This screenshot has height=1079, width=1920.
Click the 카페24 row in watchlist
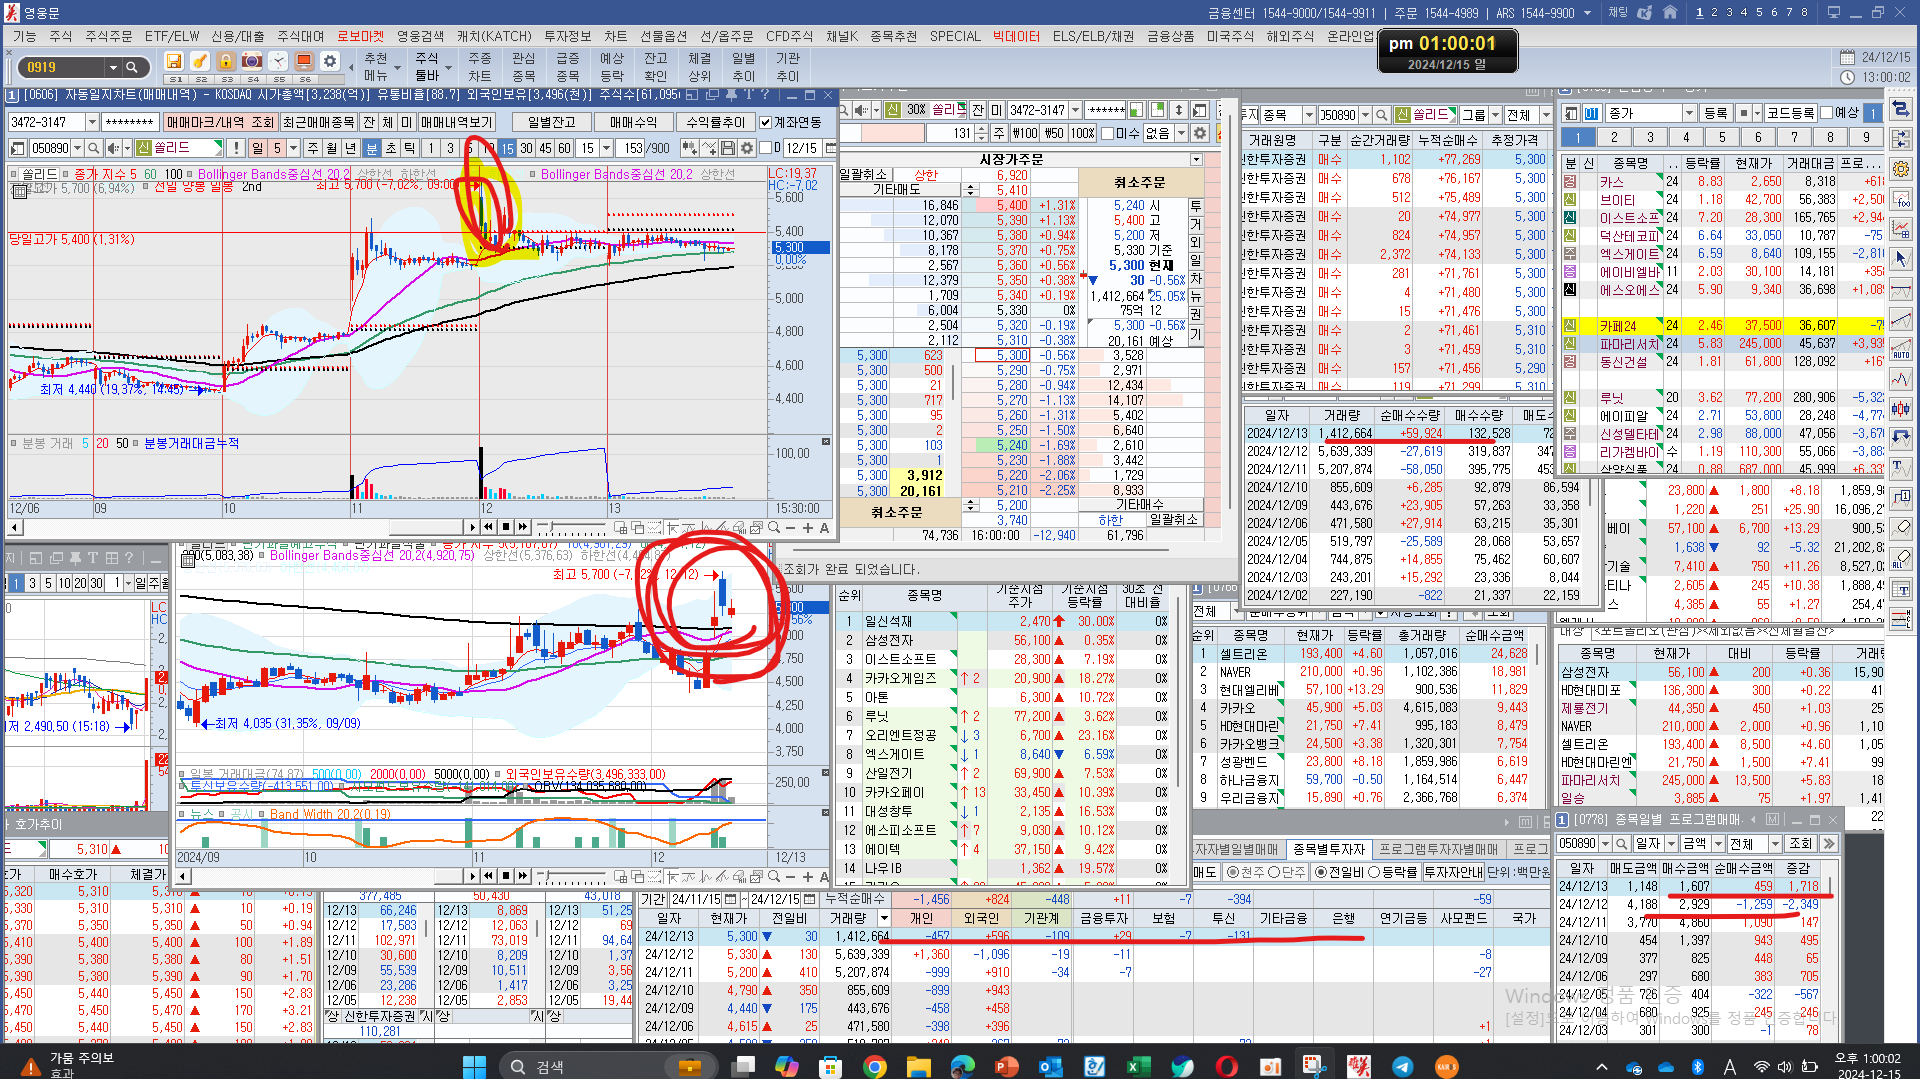[x=1723, y=326]
